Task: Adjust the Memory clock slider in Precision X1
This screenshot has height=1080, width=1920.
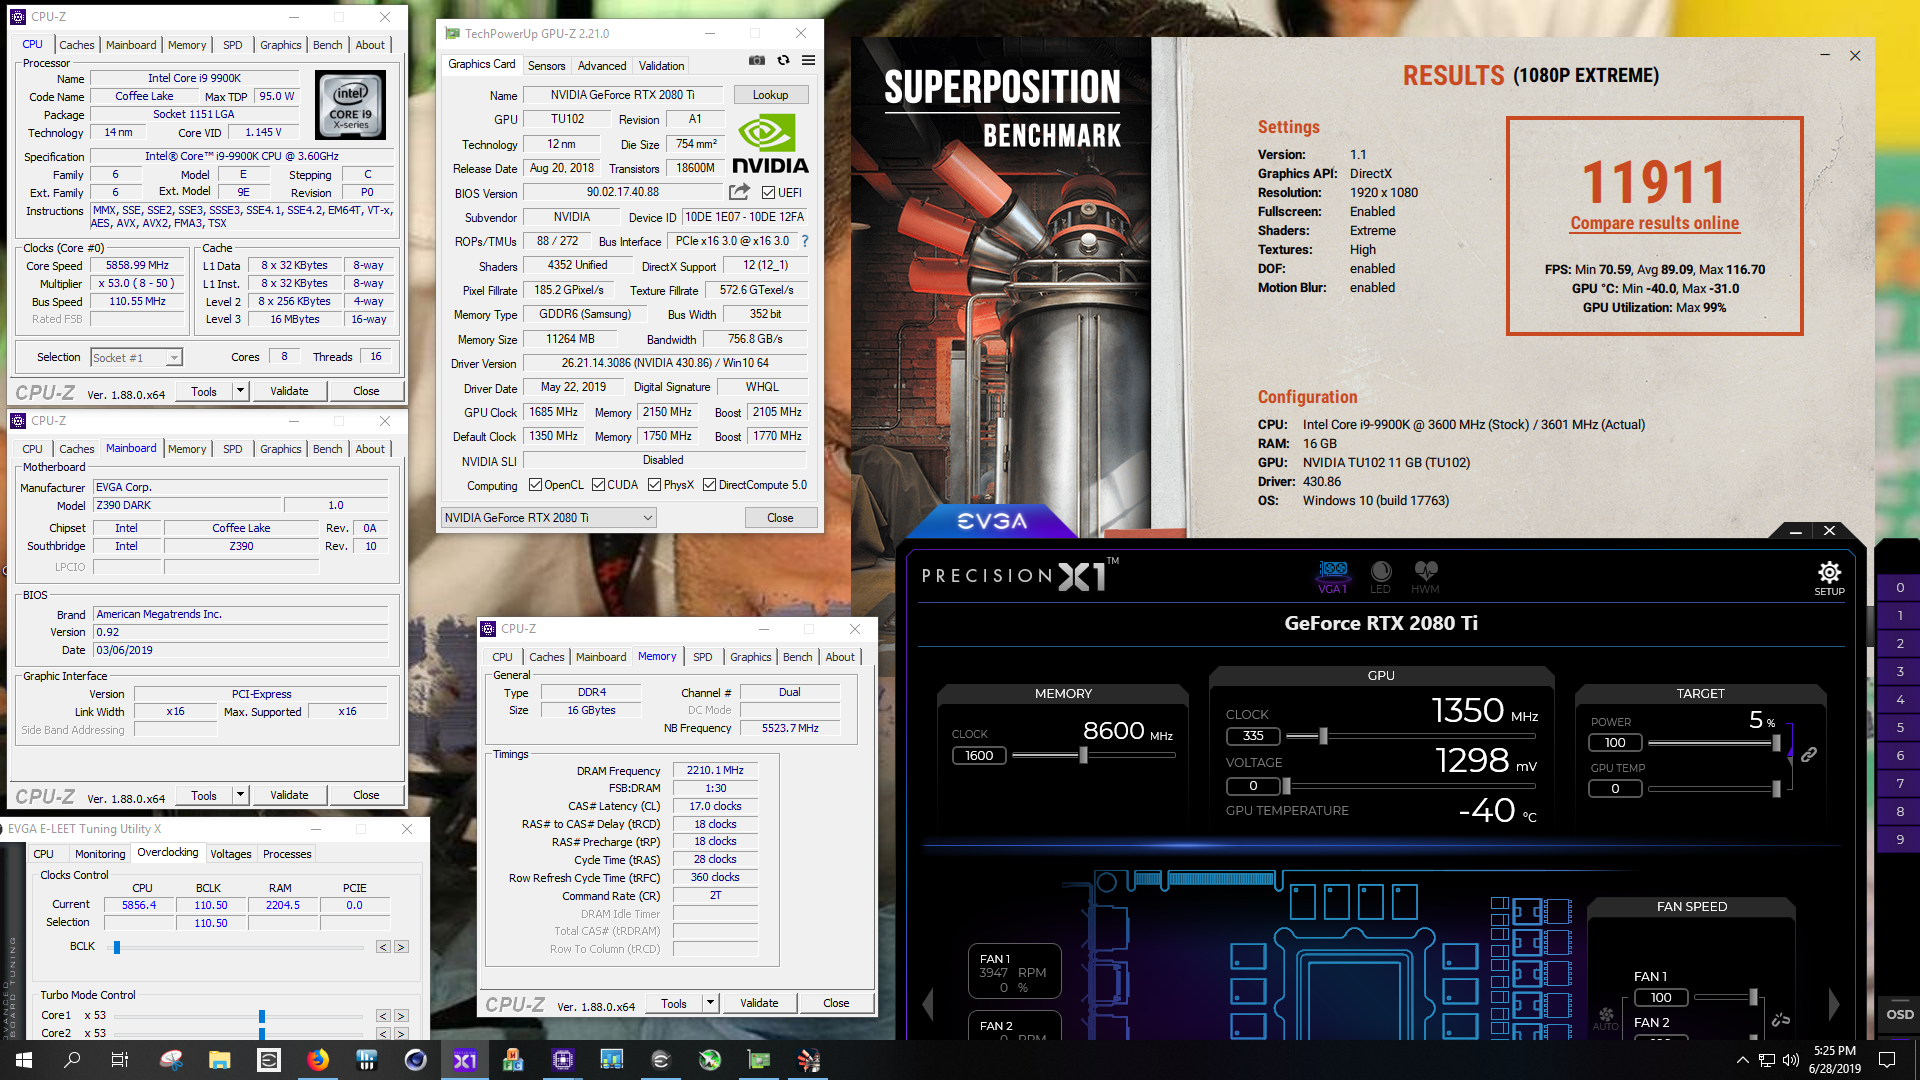Action: [x=1083, y=756]
